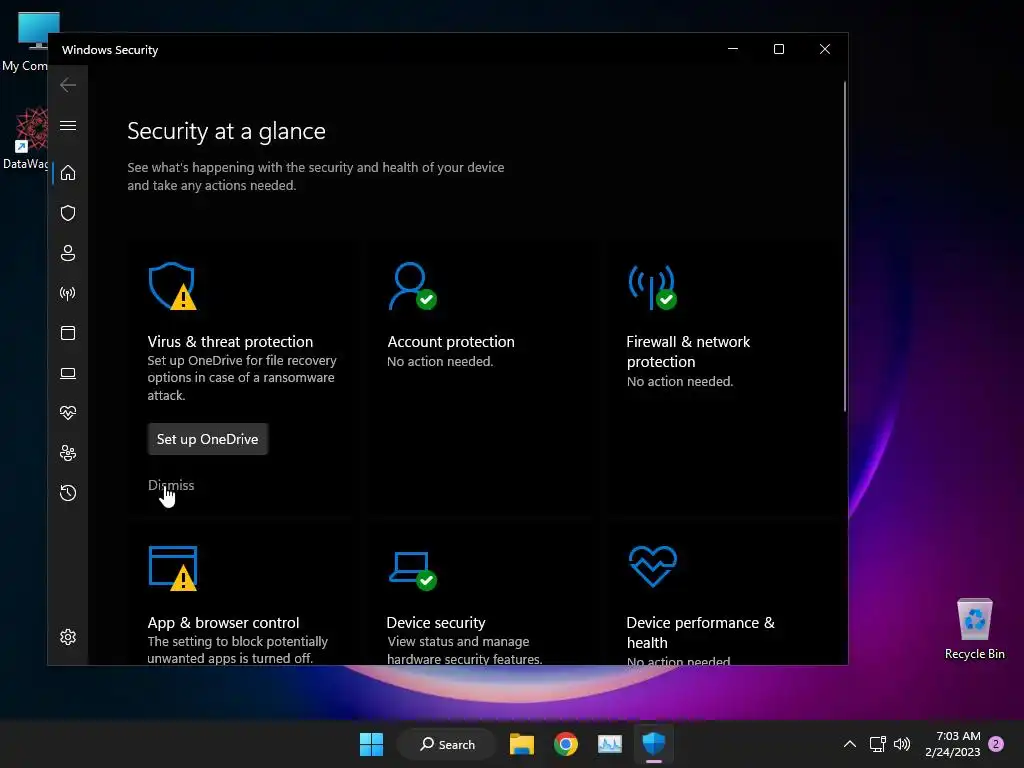Open App & browser control sidebar icon
Image resolution: width=1024 pixels, height=768 pixels.
click(x=68, y=333)
